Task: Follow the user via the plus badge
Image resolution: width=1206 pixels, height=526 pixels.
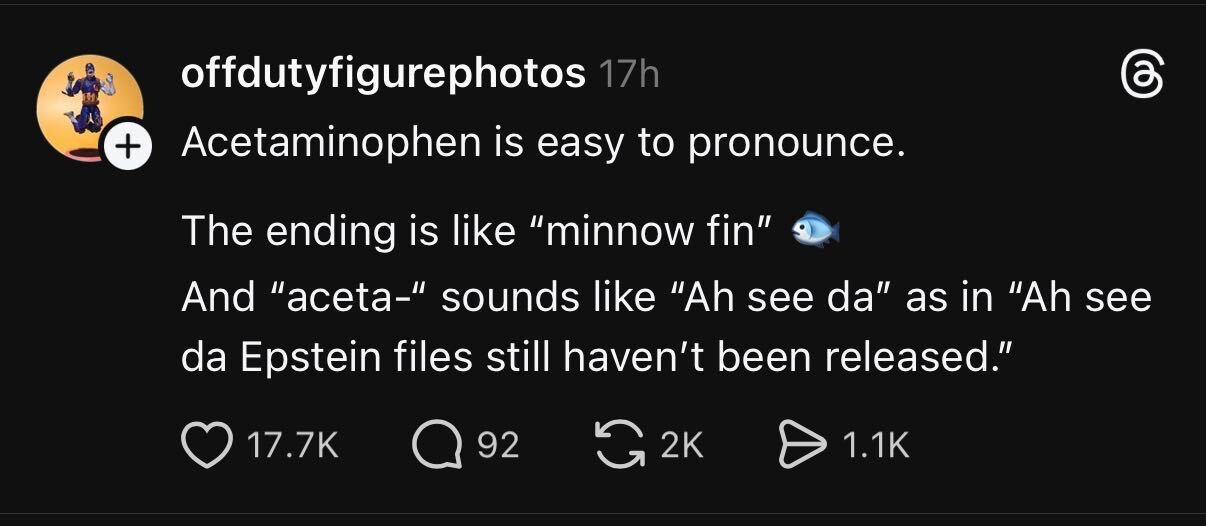Action: [x=126, y=148]
